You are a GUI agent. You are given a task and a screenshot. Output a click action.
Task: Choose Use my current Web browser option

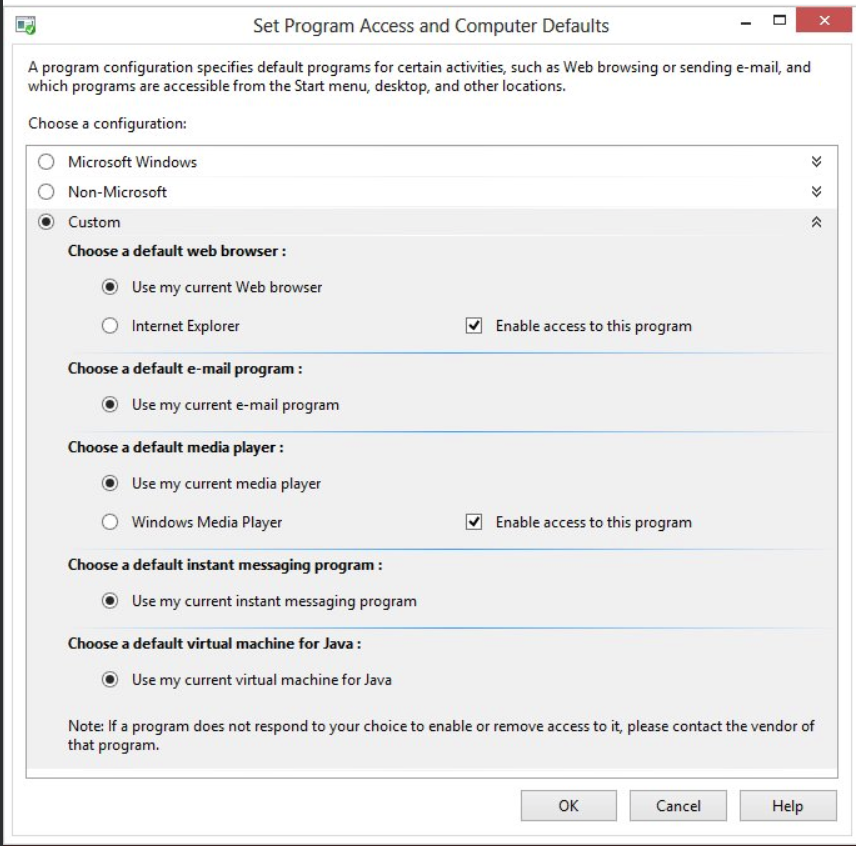110,287
